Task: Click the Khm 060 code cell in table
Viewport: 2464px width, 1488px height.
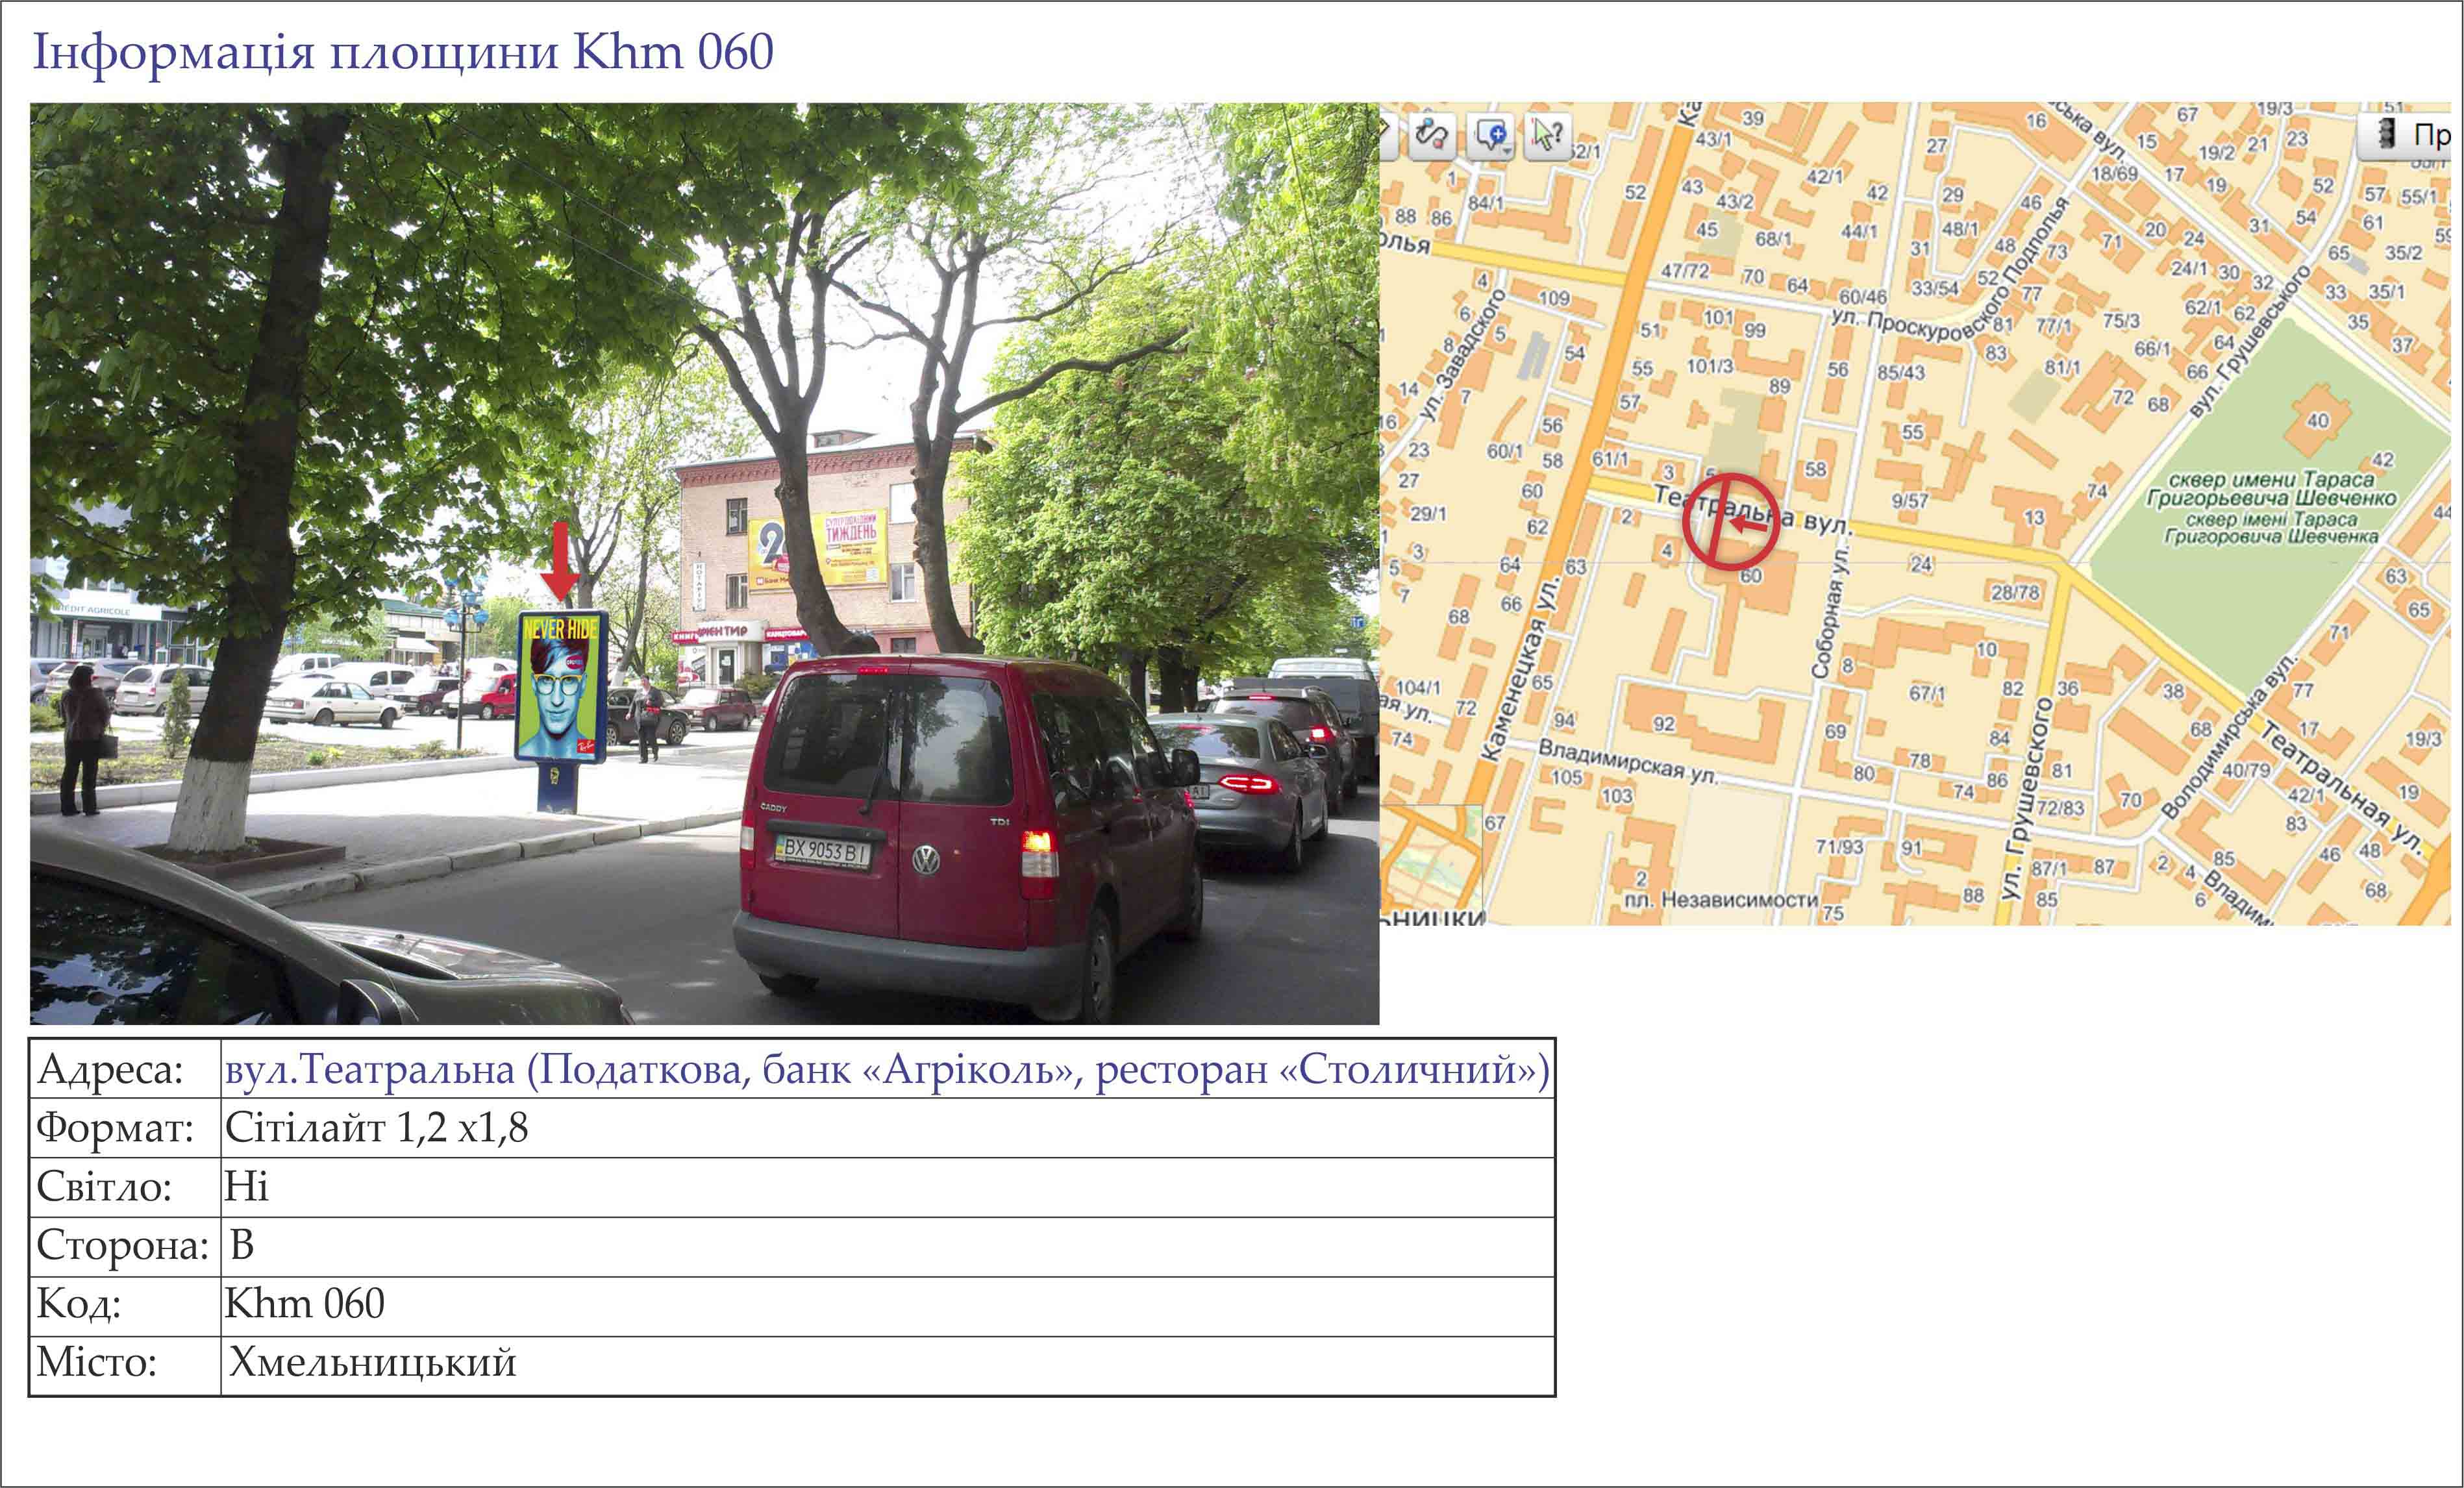Action: 305,1304
